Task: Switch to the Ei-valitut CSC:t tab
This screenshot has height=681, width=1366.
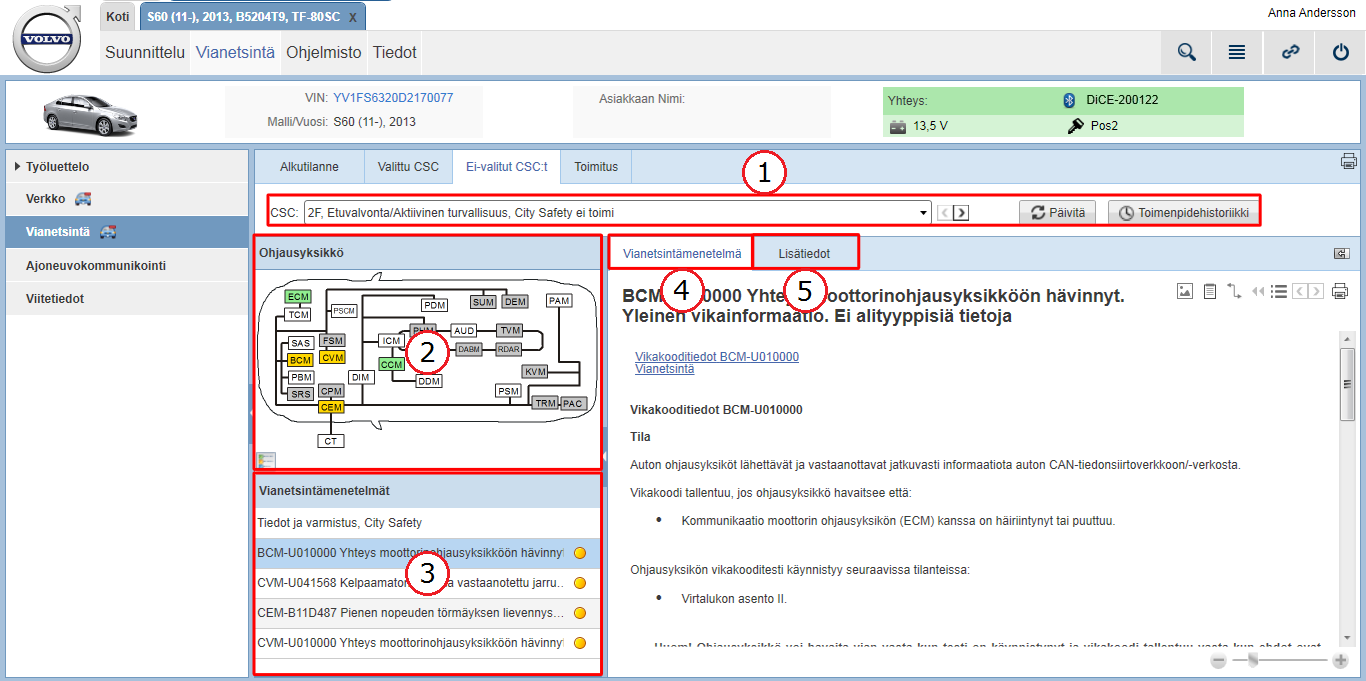Action: pos(506,167)
